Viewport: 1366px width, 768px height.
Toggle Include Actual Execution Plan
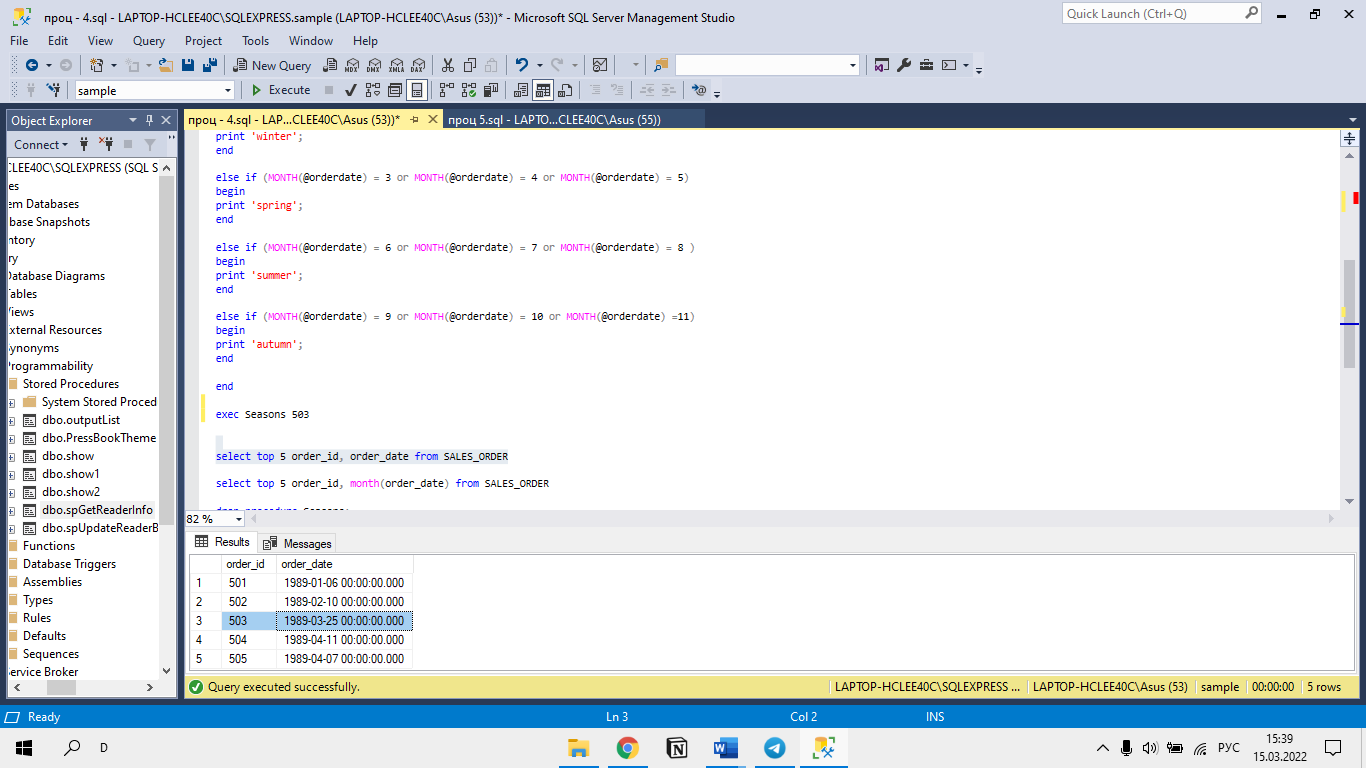point(447,90)
